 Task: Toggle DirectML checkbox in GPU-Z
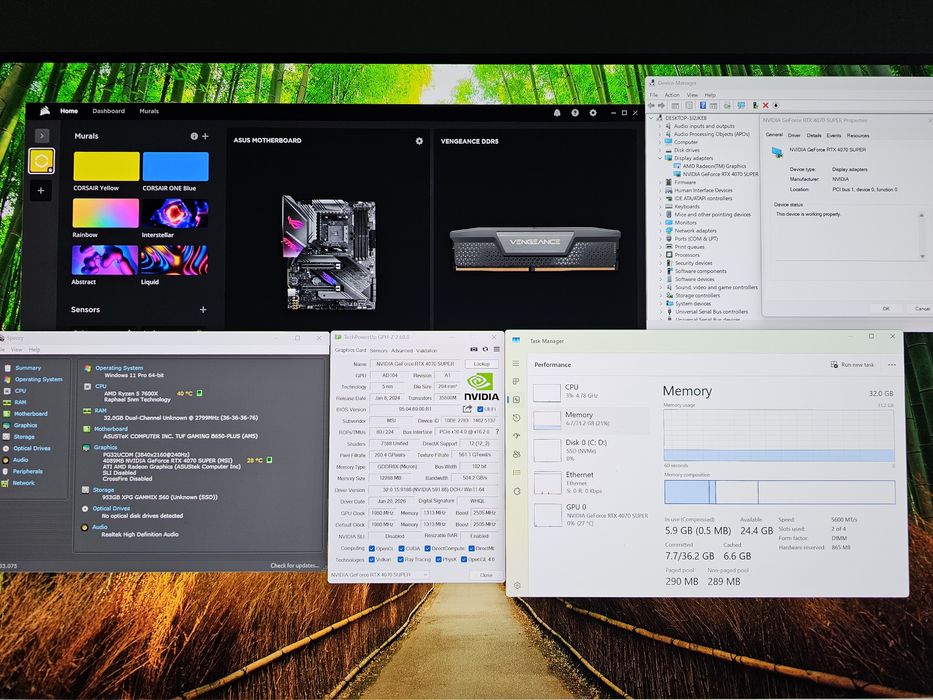coord(471,549)
